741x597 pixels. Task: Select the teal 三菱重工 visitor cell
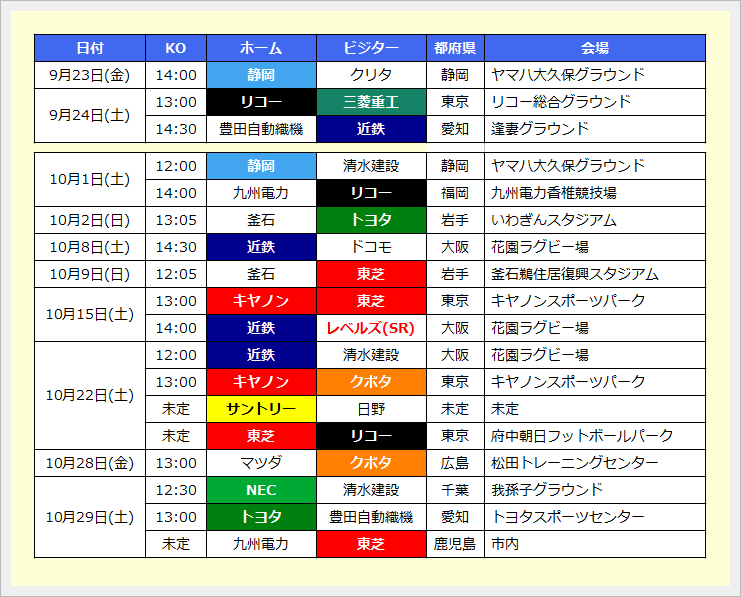371,102
